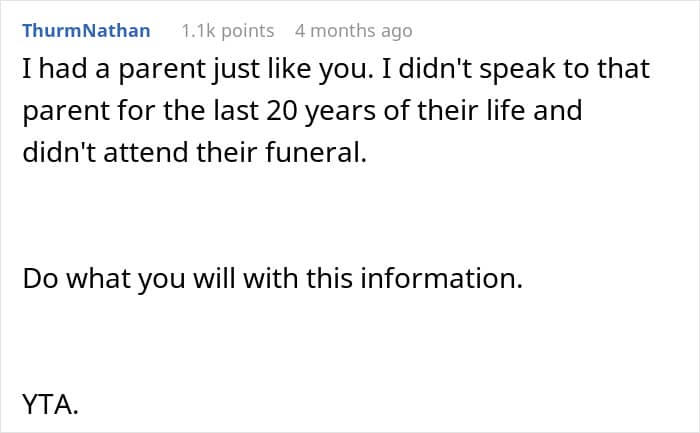Open the 4 months ago timestamp permalink
The image size is (700, 433).
[x=354, y=31]
